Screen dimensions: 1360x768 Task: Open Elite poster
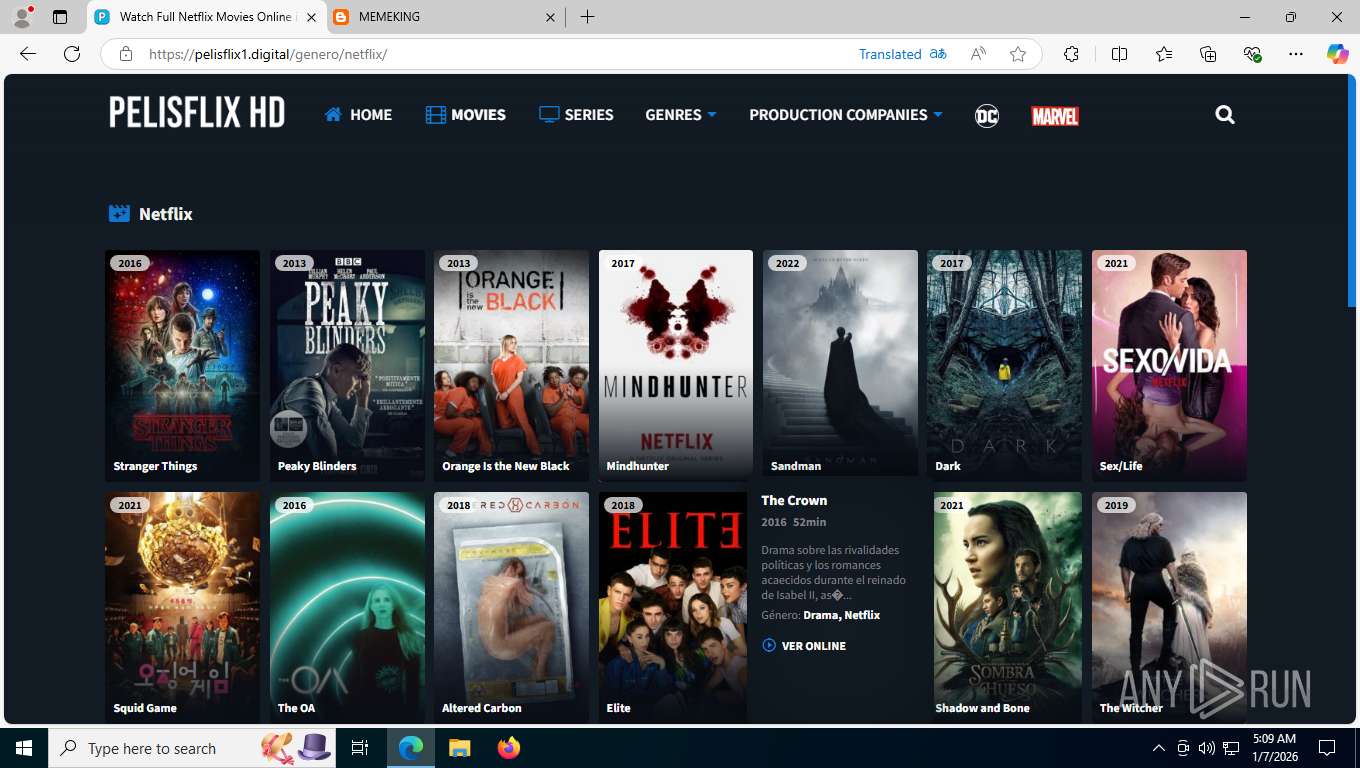click(x=673, y=607)
